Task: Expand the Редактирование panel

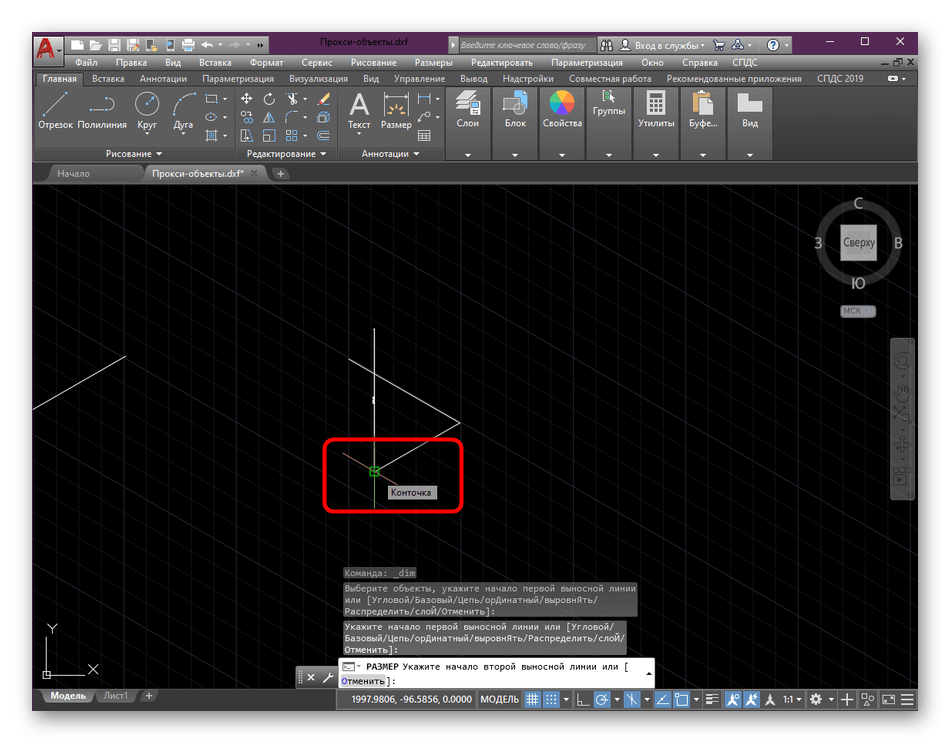Action: tap(286, 154)
